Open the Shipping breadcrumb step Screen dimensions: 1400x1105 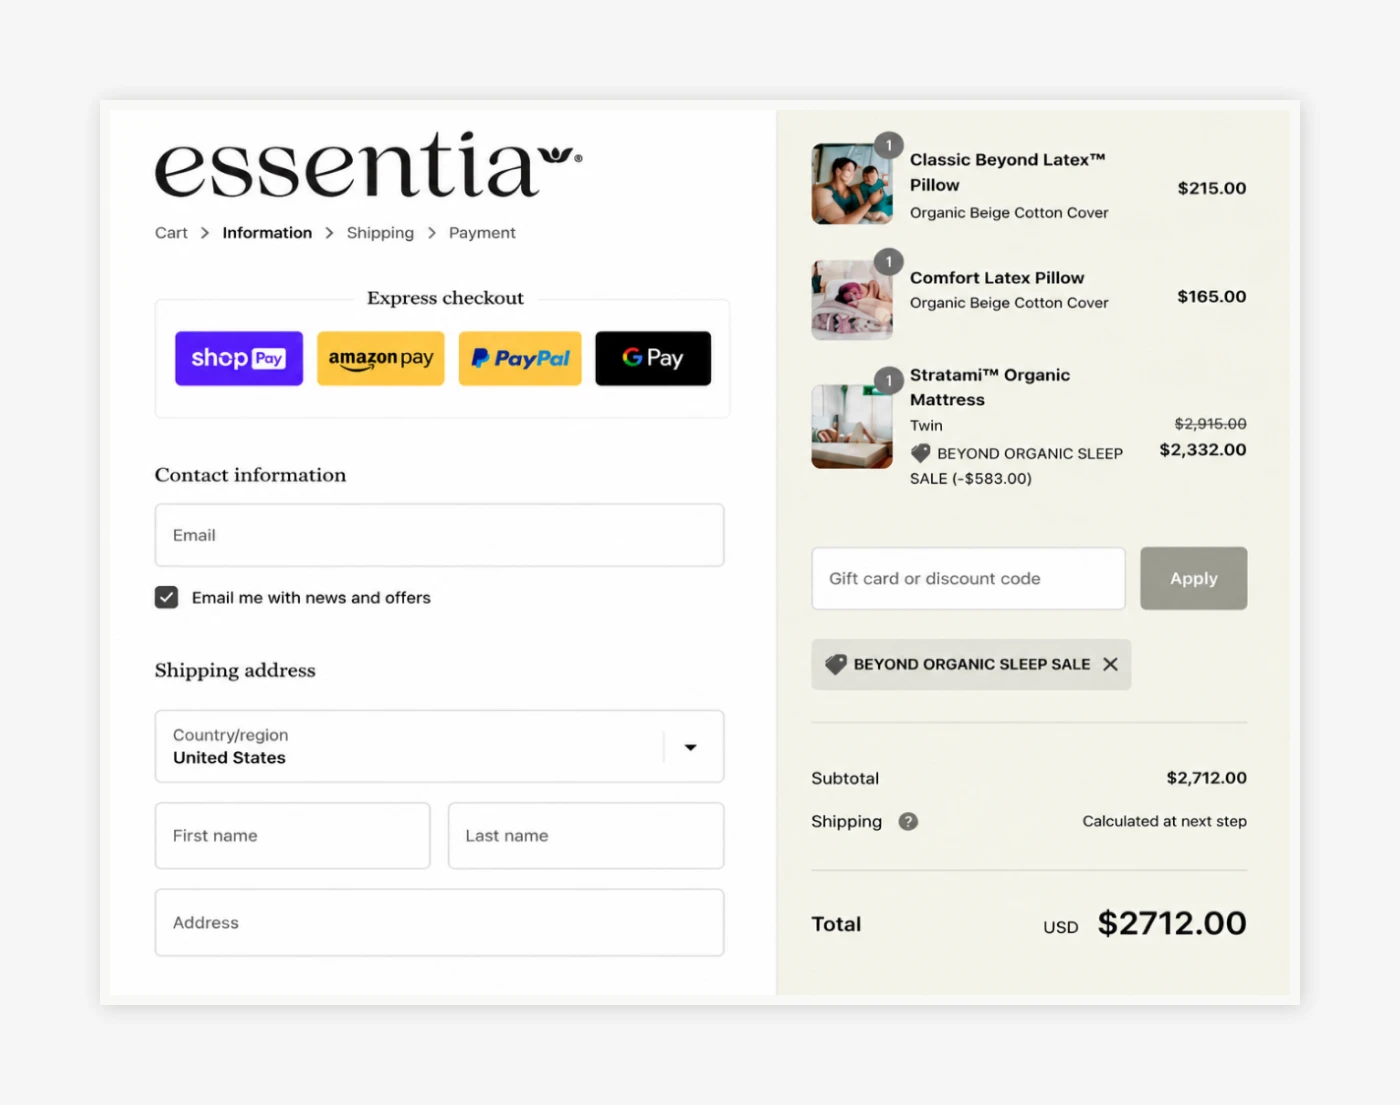coord(380,233)
